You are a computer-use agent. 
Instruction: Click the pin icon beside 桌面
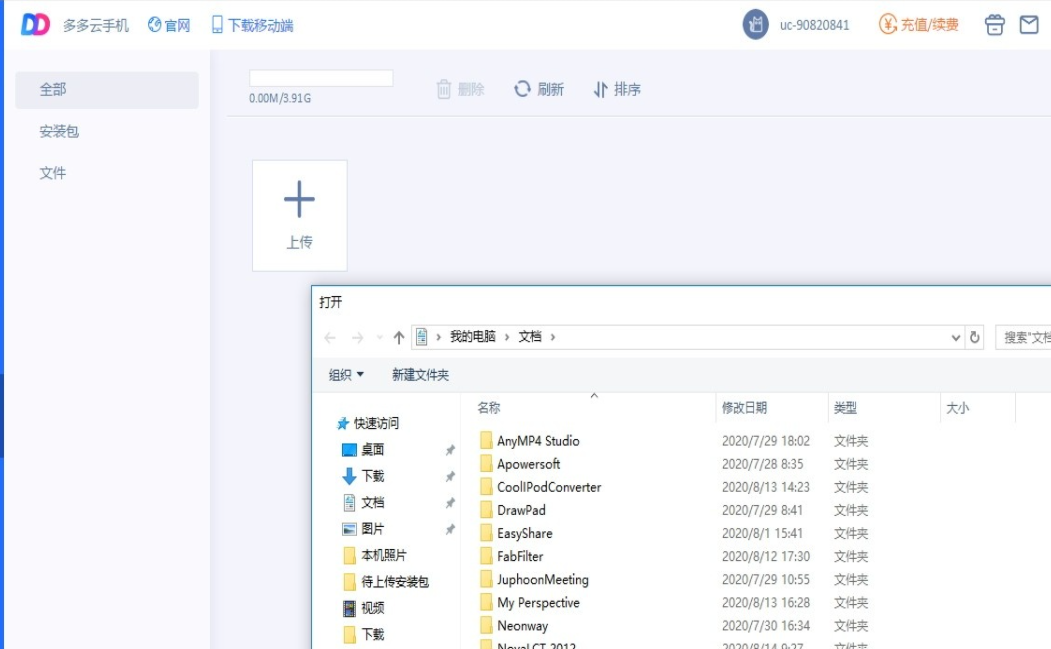[x=450, y=450]
